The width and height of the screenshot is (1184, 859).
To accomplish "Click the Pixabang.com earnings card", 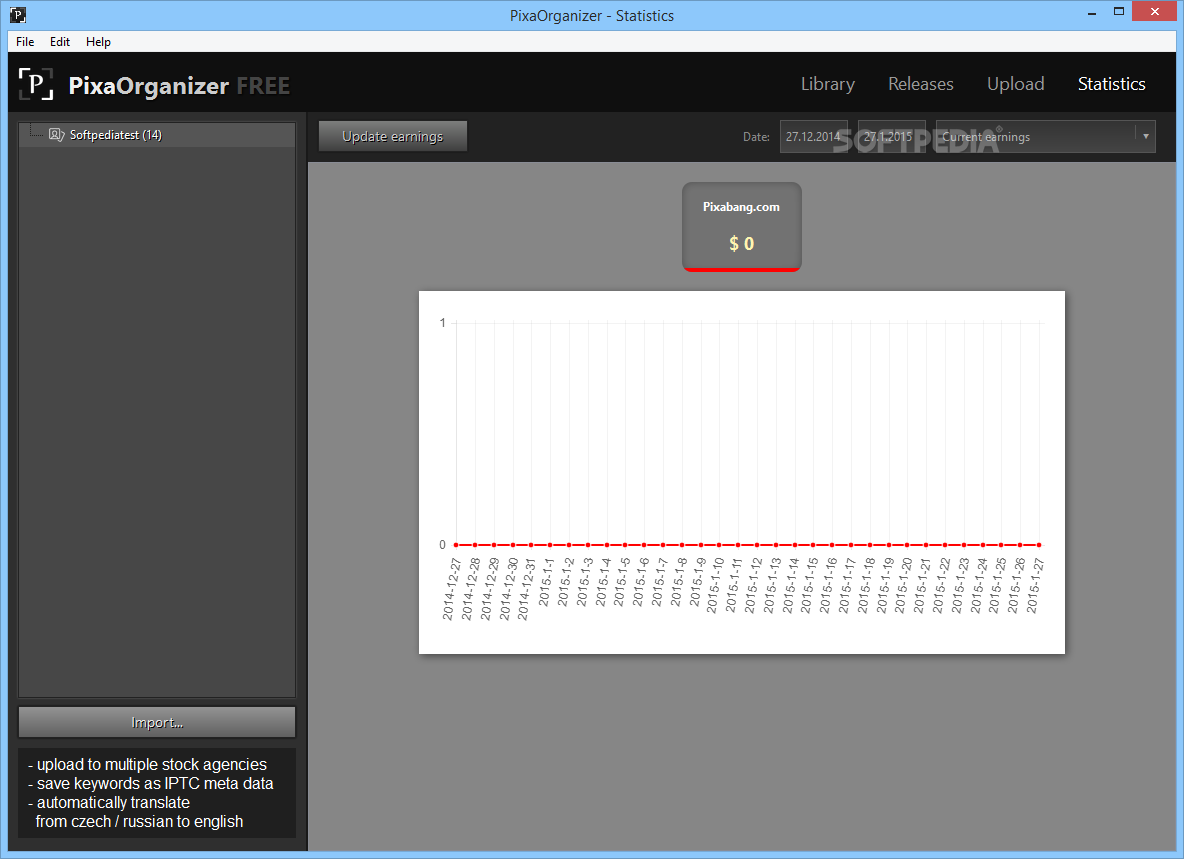I will tap(742, 226).
